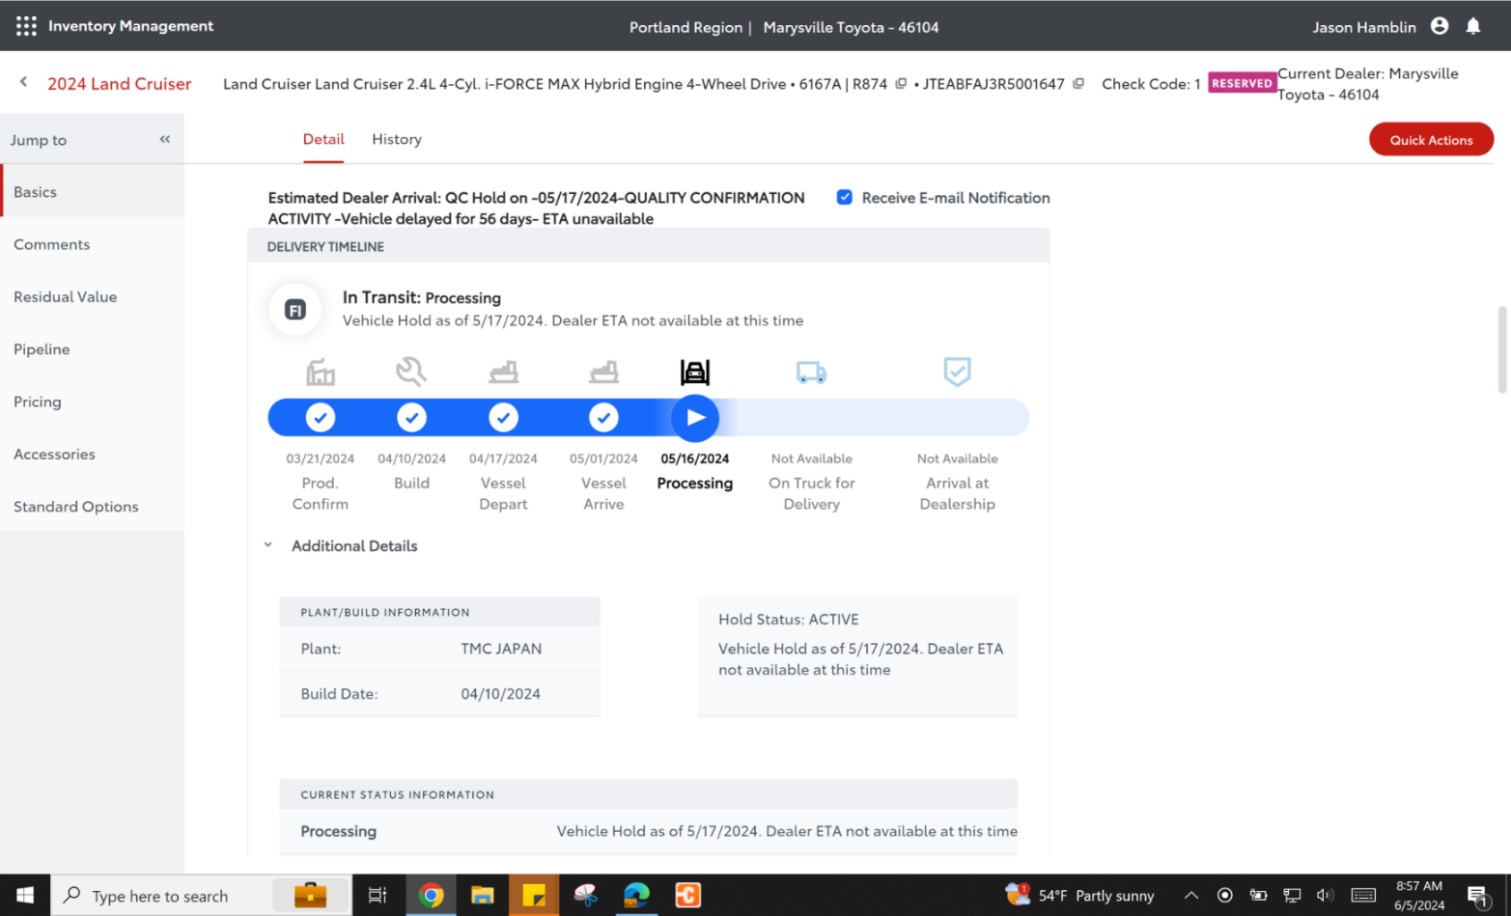Click the Processing vehicle icon

[x=695, y=372]
